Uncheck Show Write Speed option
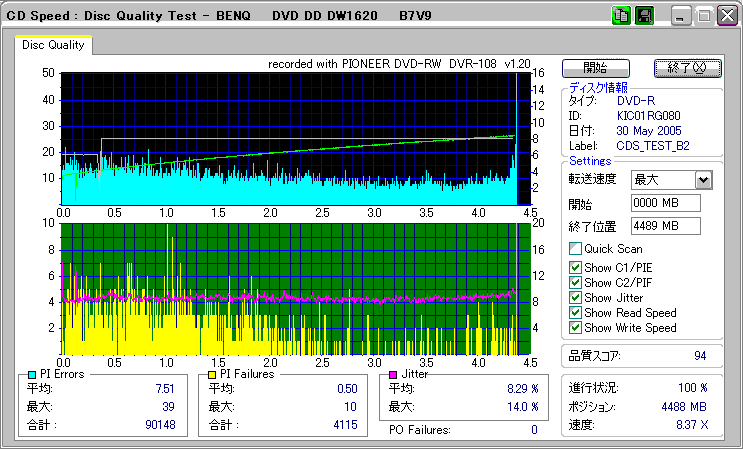743x449 pixels. [x=575, y=327]
